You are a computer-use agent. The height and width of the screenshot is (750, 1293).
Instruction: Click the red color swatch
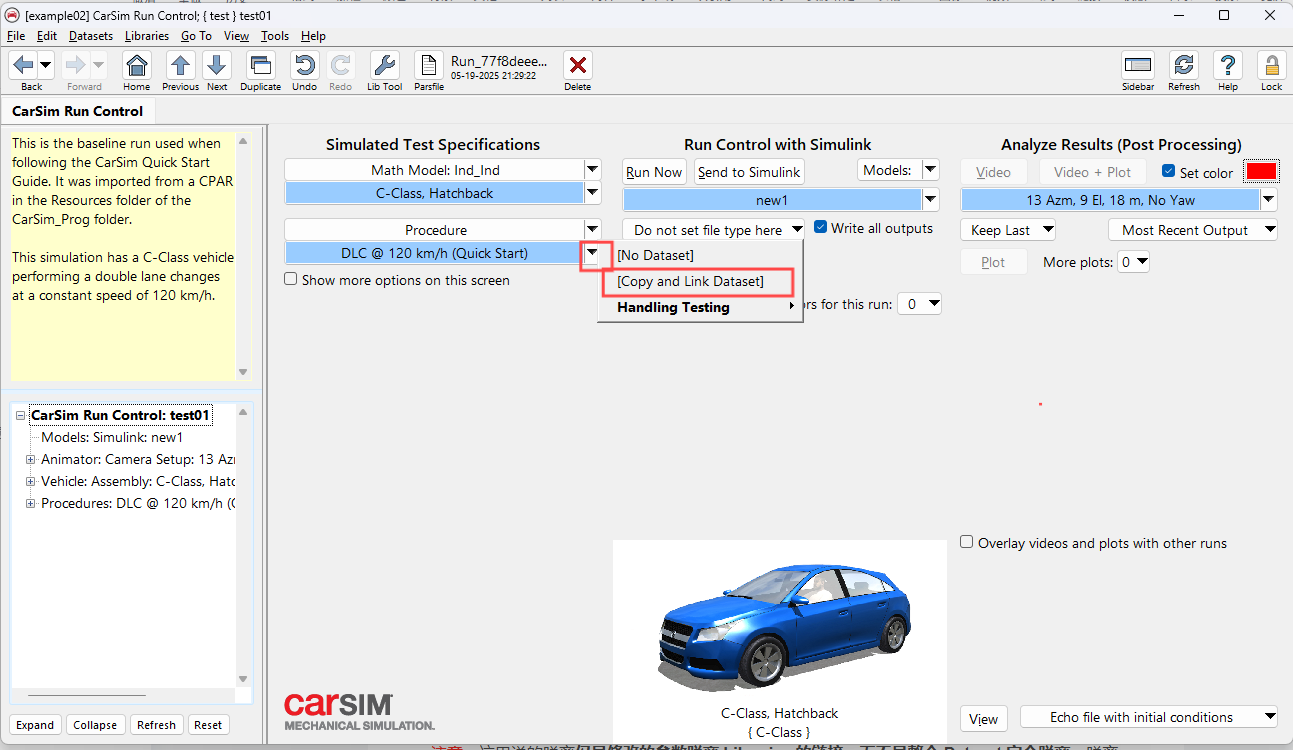pyautogui.click(x=1261, y=172)
